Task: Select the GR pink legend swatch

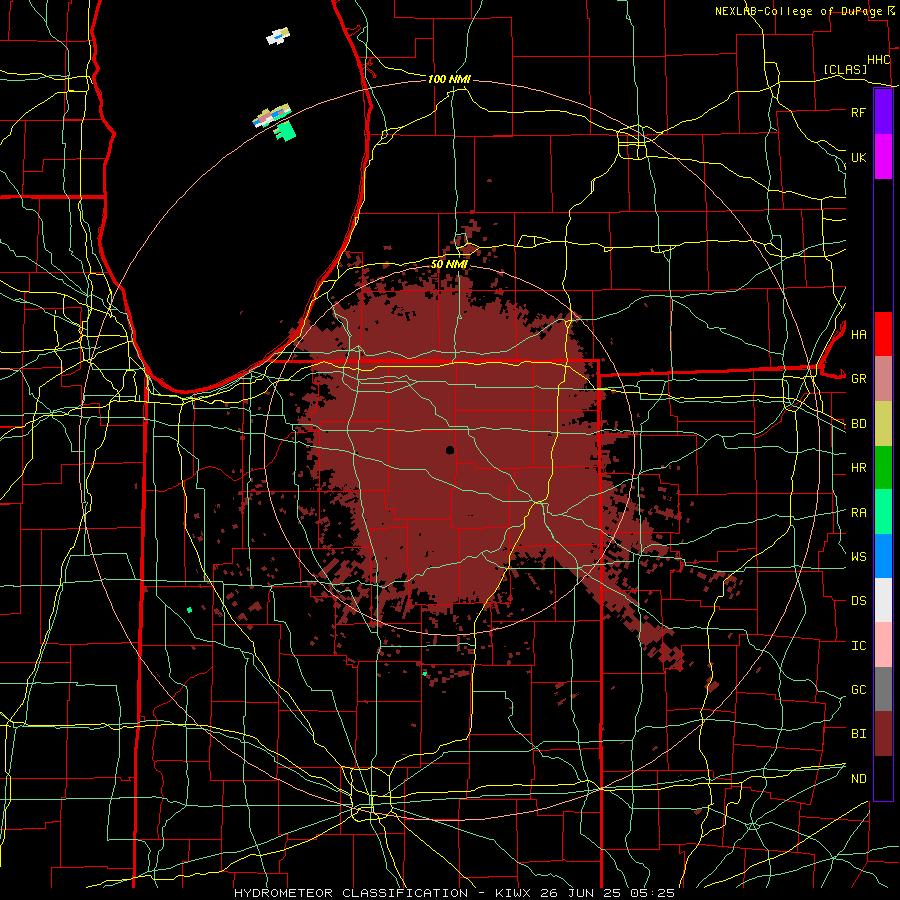Action: (883, 378)
